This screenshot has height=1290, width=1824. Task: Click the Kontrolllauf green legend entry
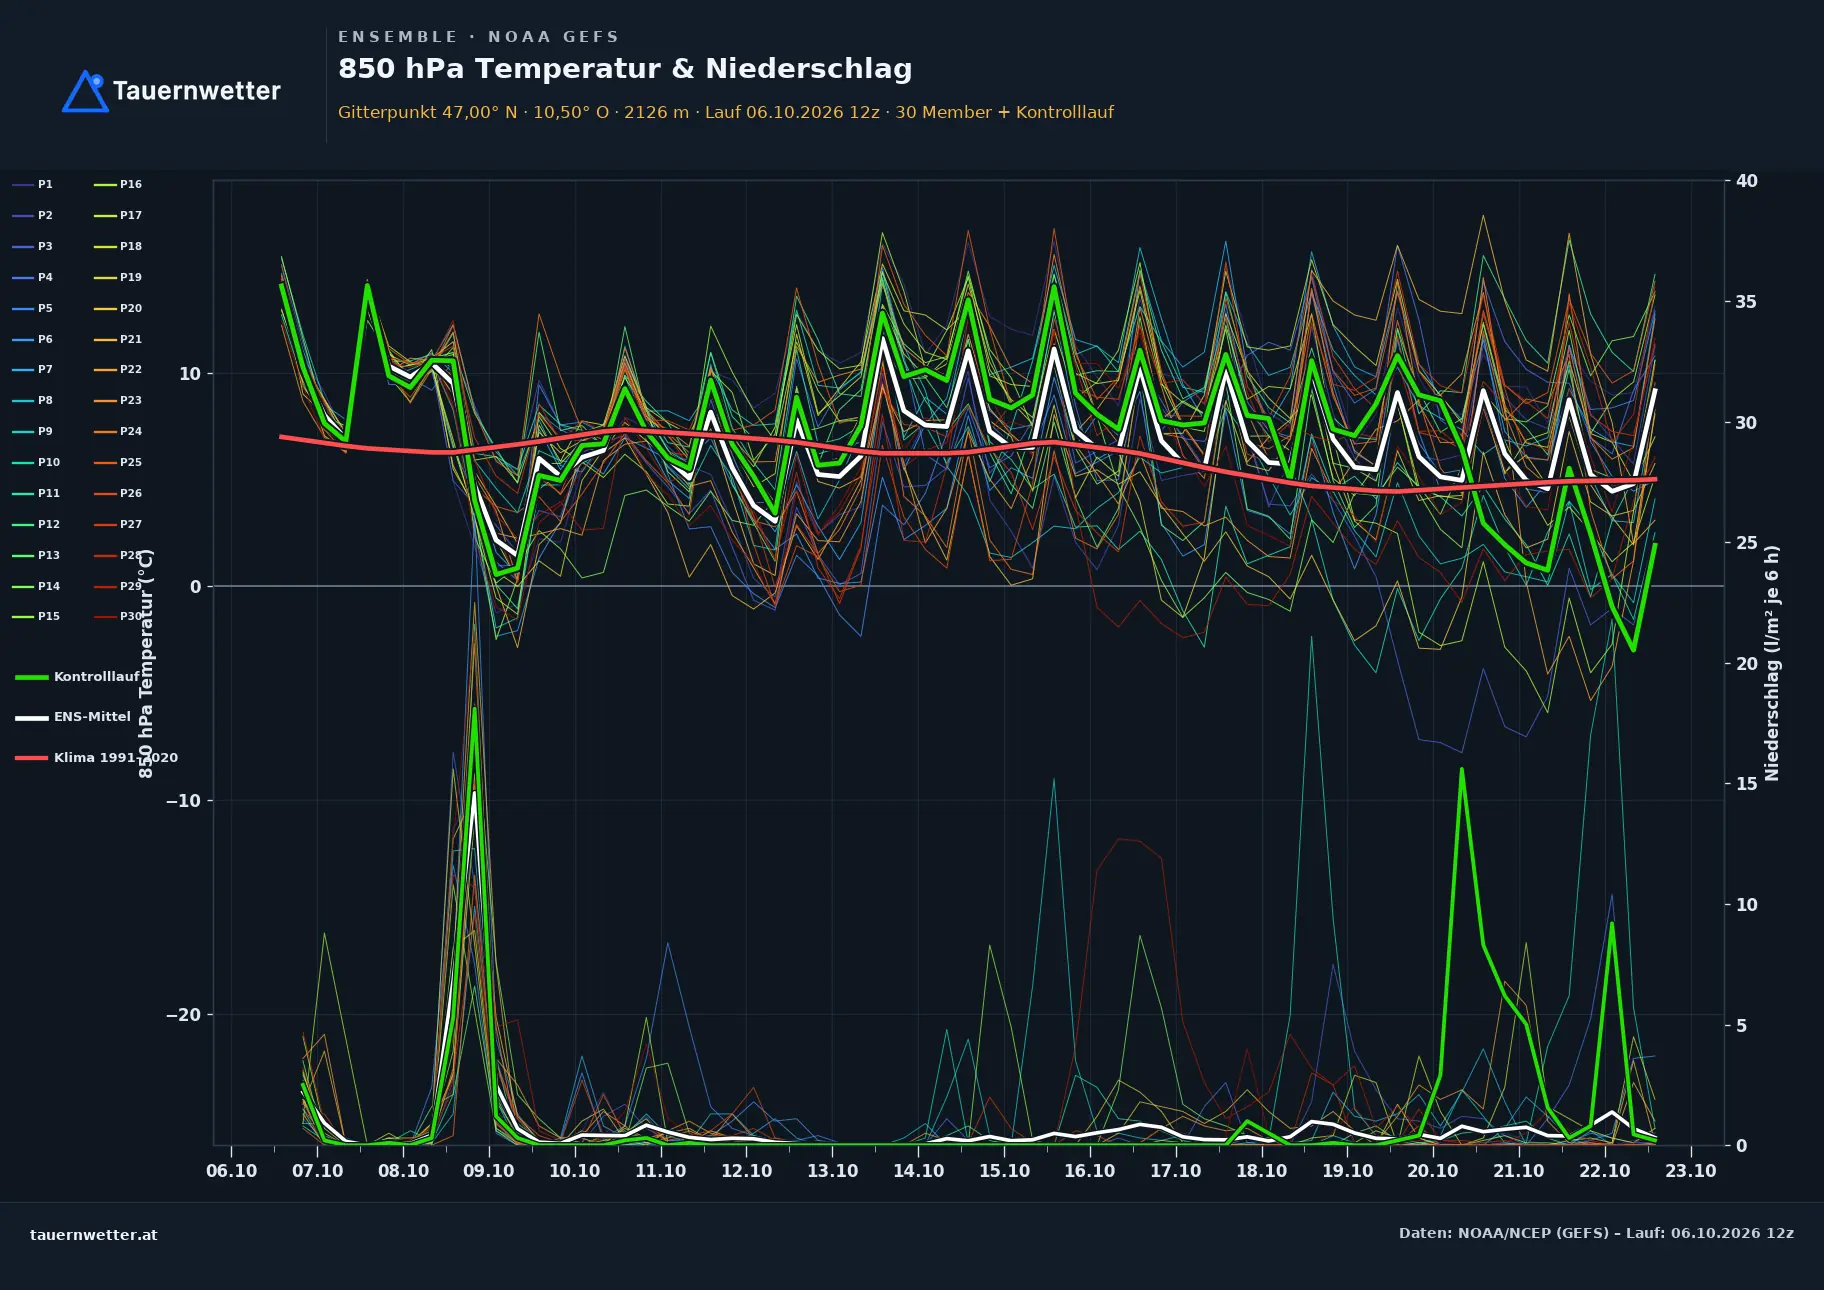[x=78, y=677]
